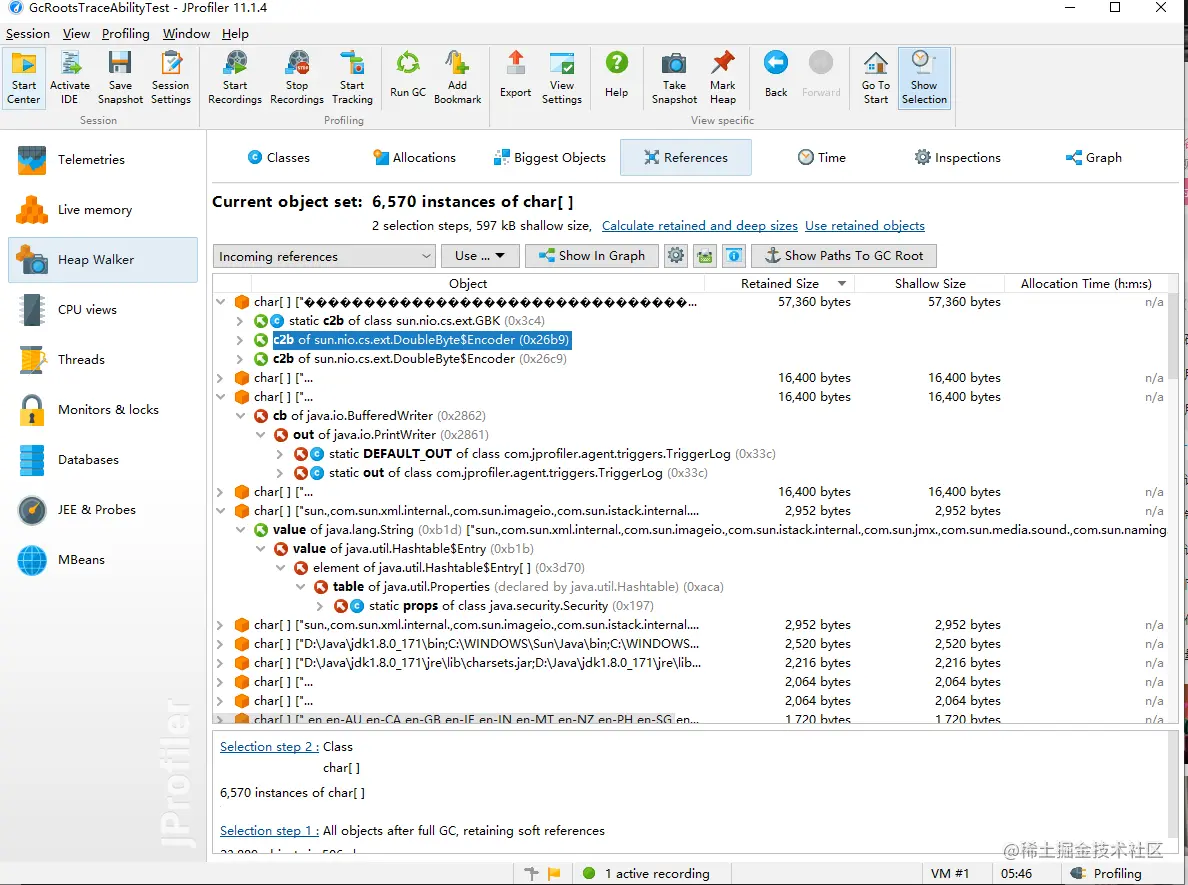
Task: Collapse out of java.io.PrintWriter node
Action: [x=260, y=435]
